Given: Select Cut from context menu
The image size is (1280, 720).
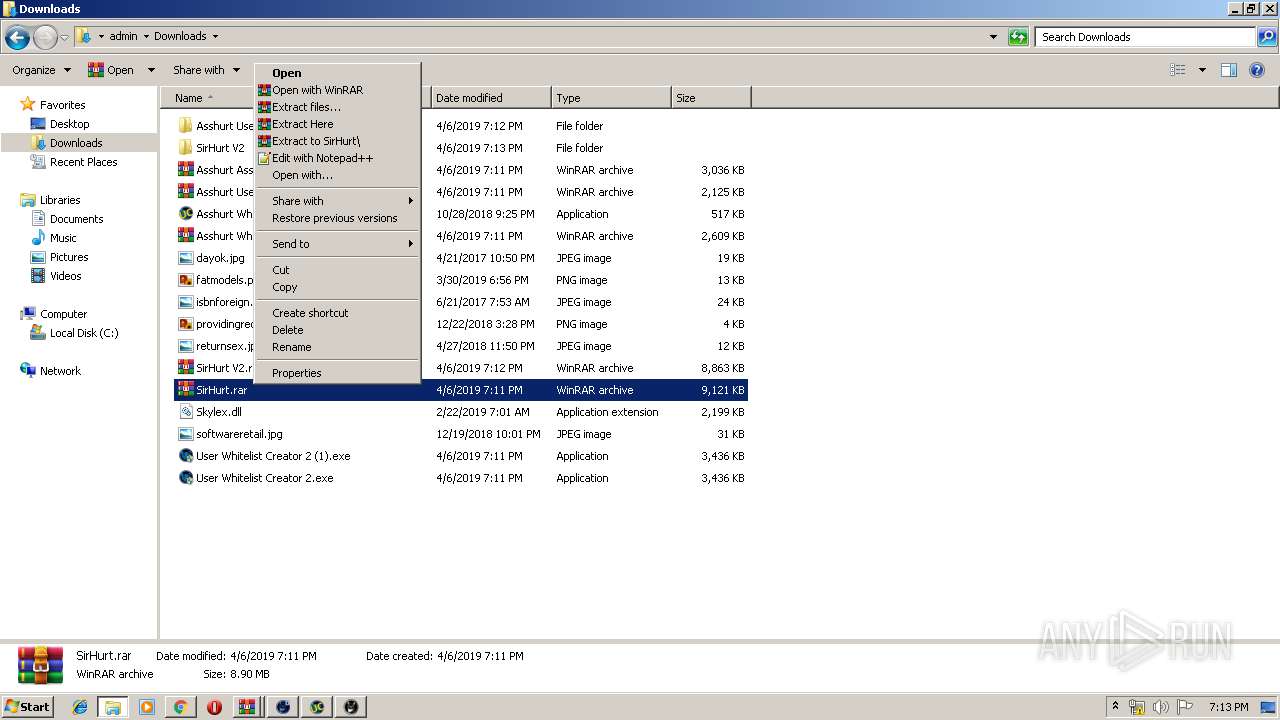Looking at the screenshot, I should (x=337, y=270).
